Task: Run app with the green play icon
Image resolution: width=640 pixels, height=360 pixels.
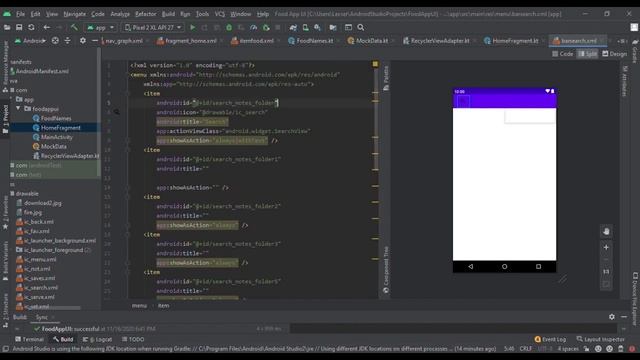Action: 193,27
